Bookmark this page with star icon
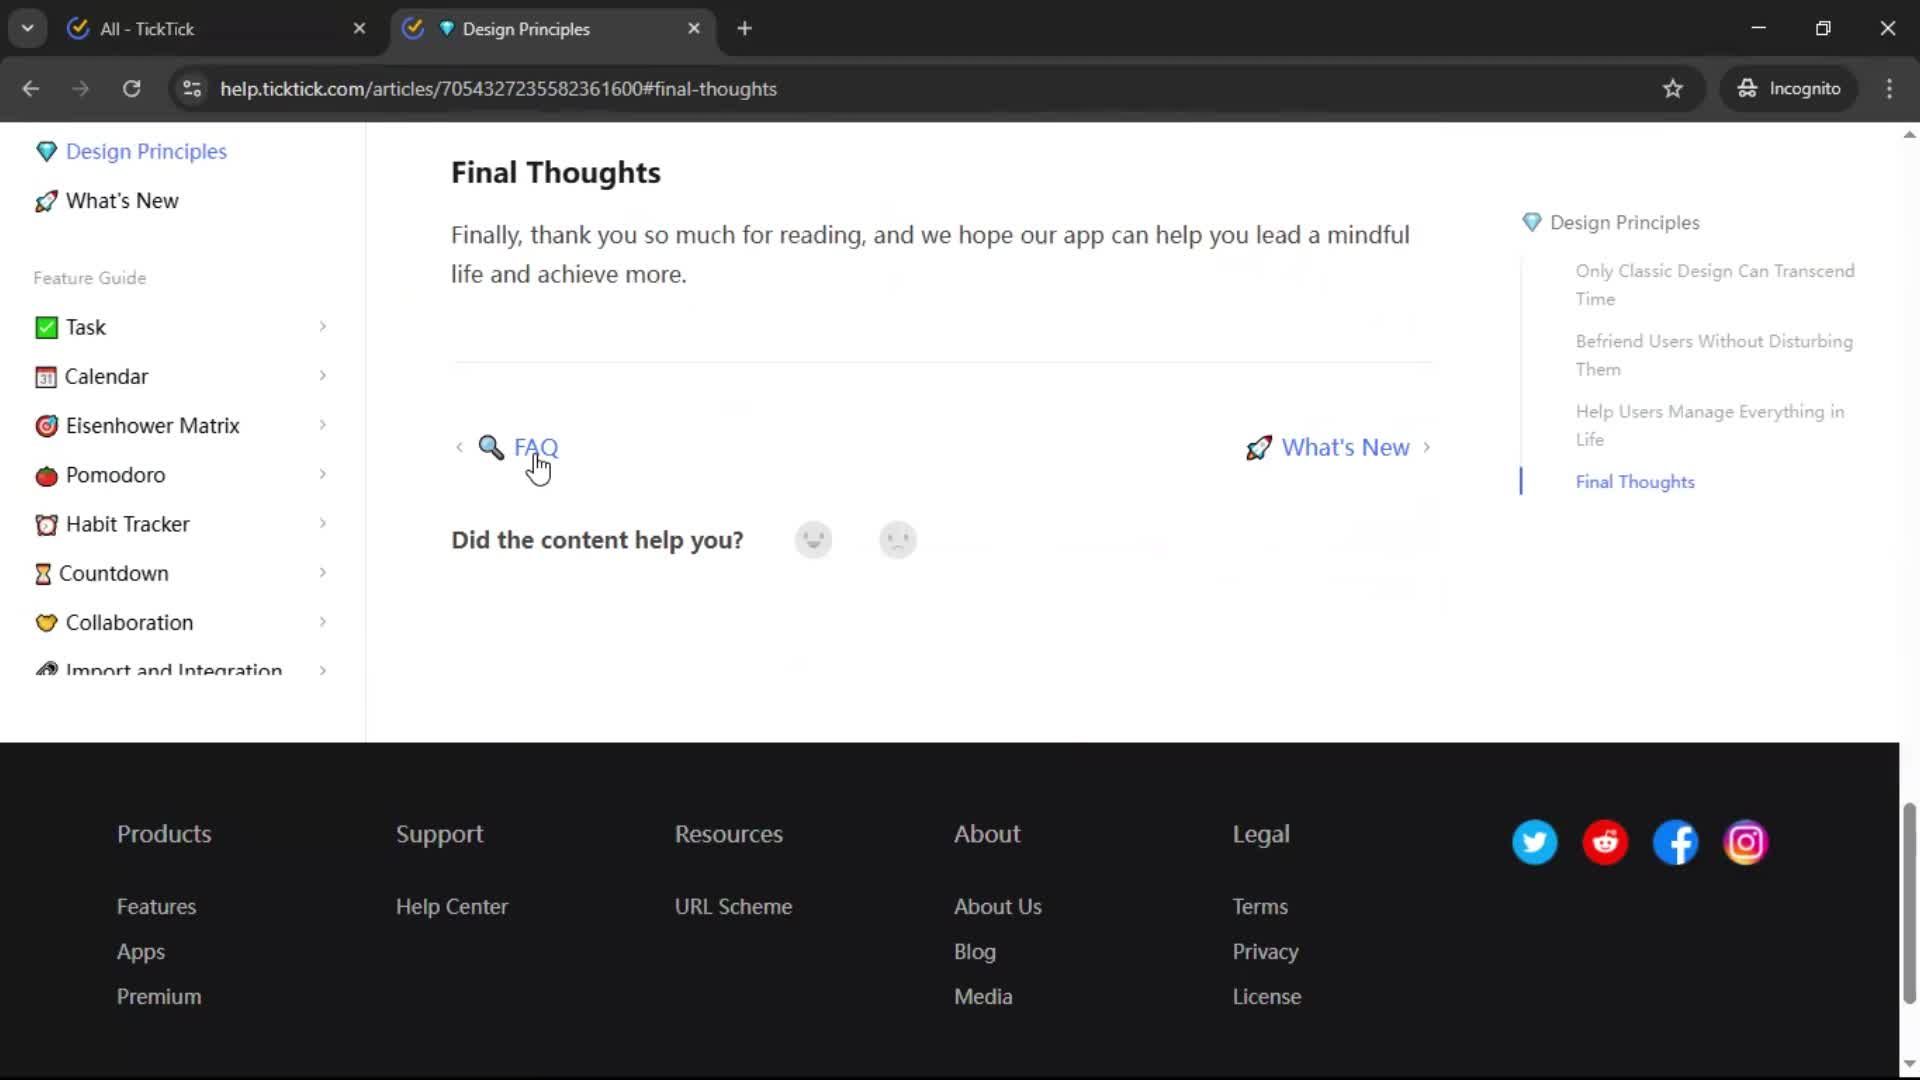Image resolution: width=1920 pixels, height=1080 pixels. pyautogui.click(x=1672, y=89)
